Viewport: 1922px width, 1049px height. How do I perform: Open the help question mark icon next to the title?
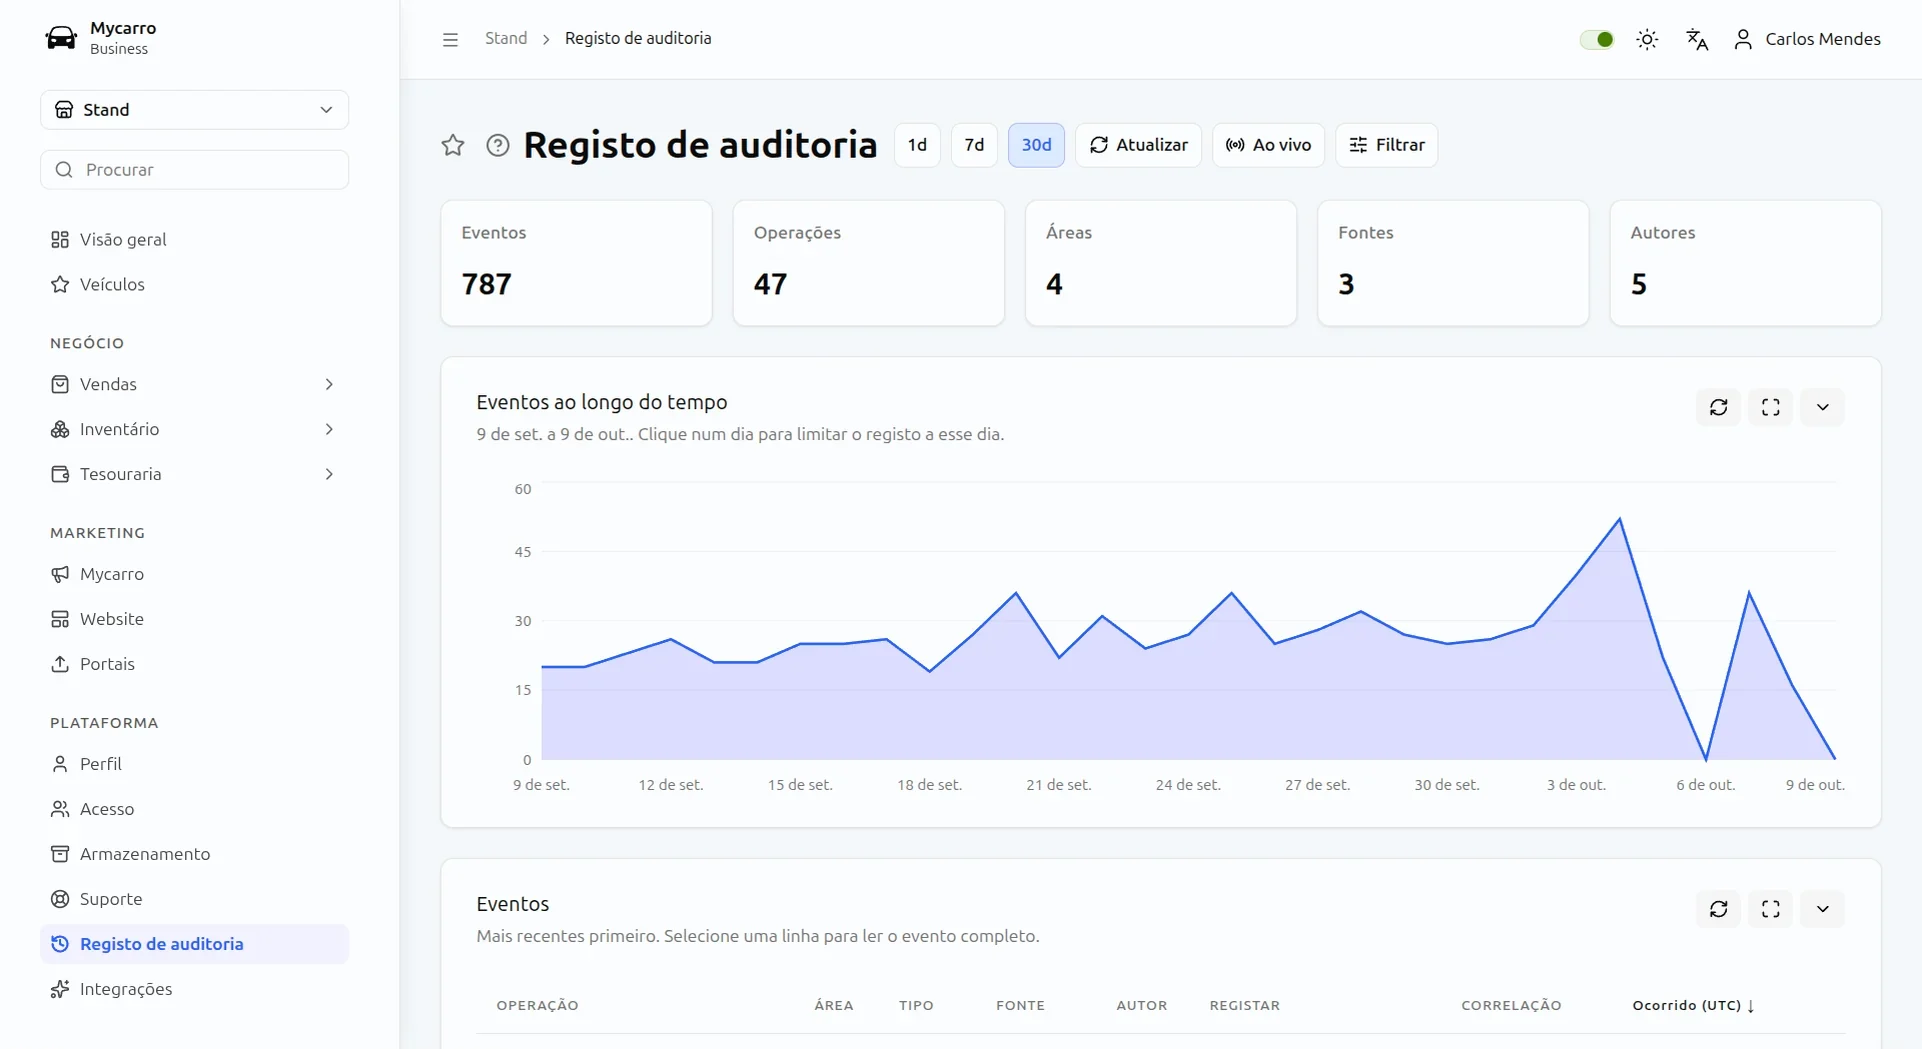(x=498, y=145)
